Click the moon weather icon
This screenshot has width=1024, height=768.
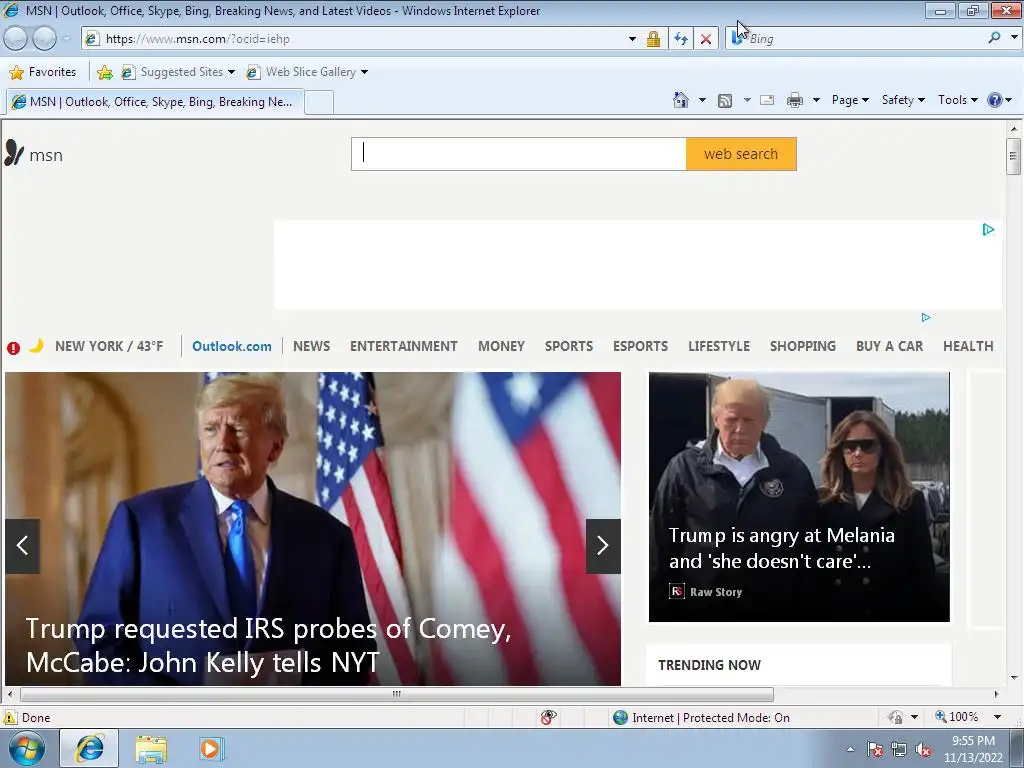click(37, 345)
